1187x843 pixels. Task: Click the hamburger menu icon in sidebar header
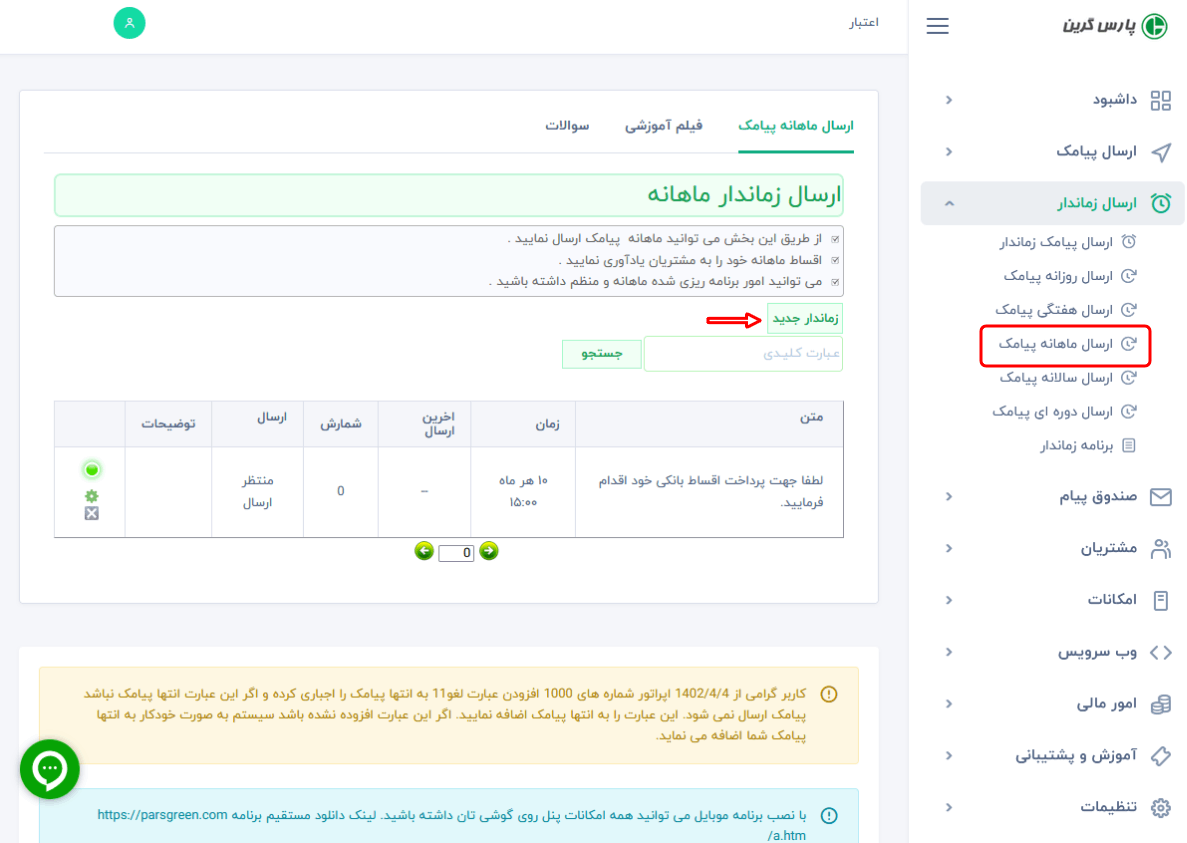point(937,26)
